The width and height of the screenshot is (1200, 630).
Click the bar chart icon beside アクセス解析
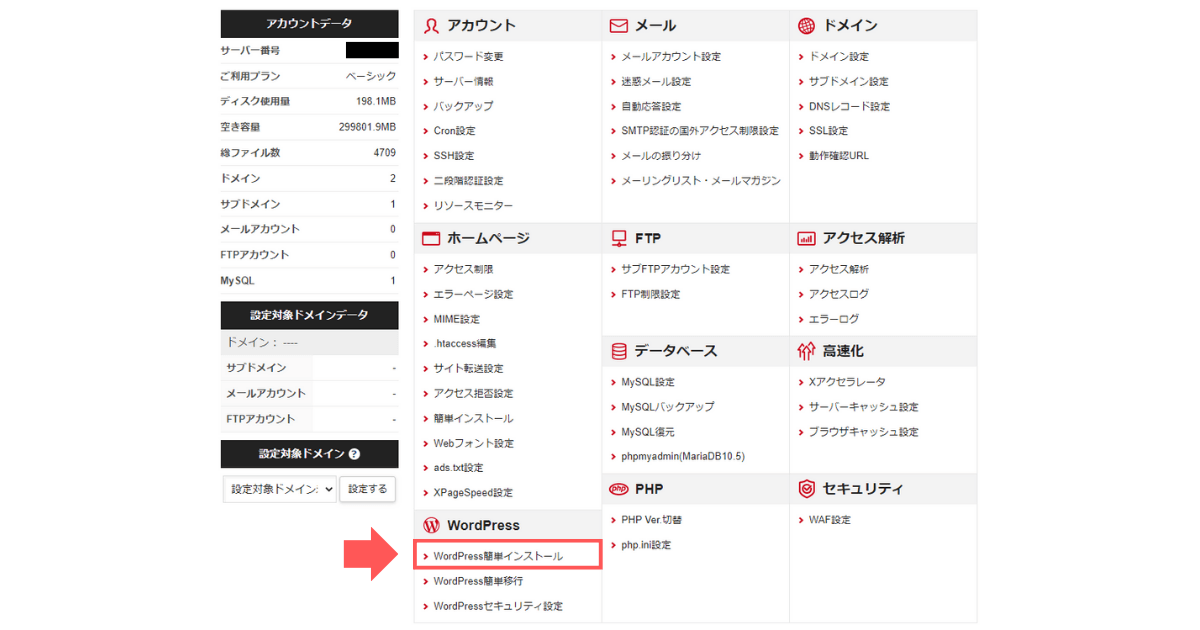(808, 238)
